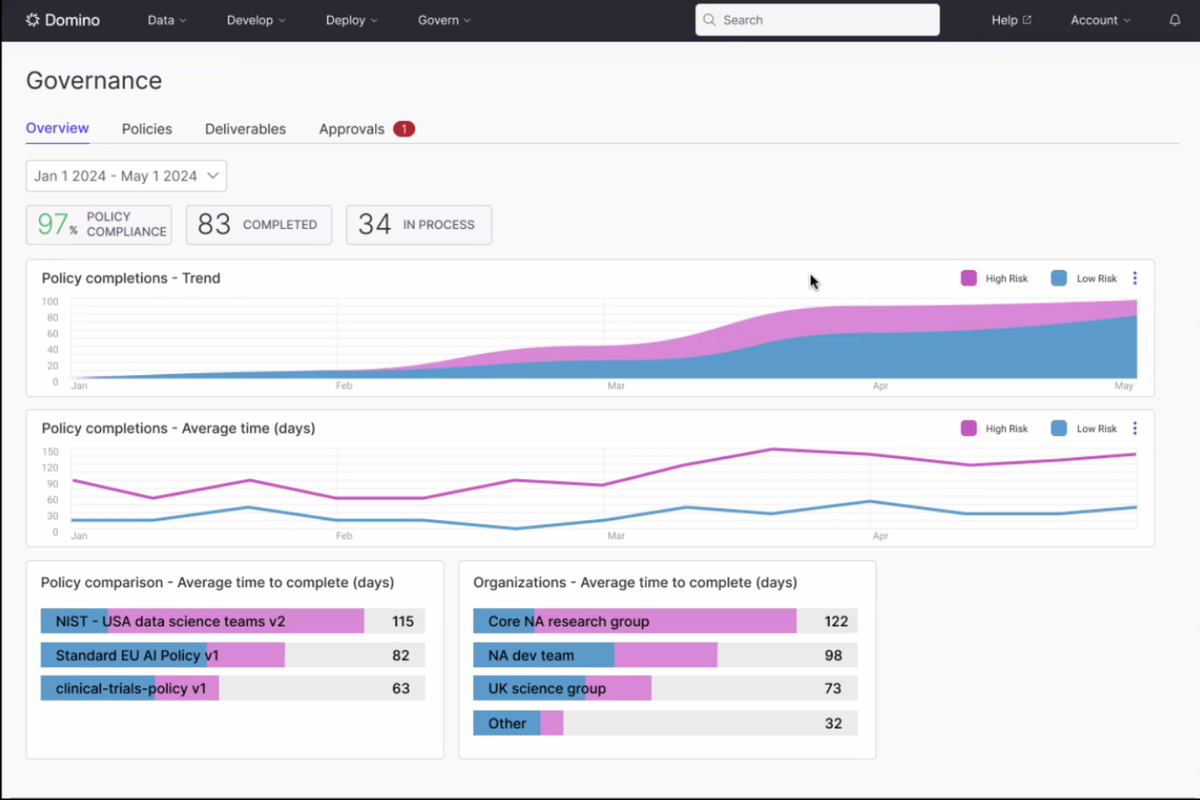
Task: Open the Average time chart three-dot menu
Action: pyautogui.click(x=1134, y=428)
